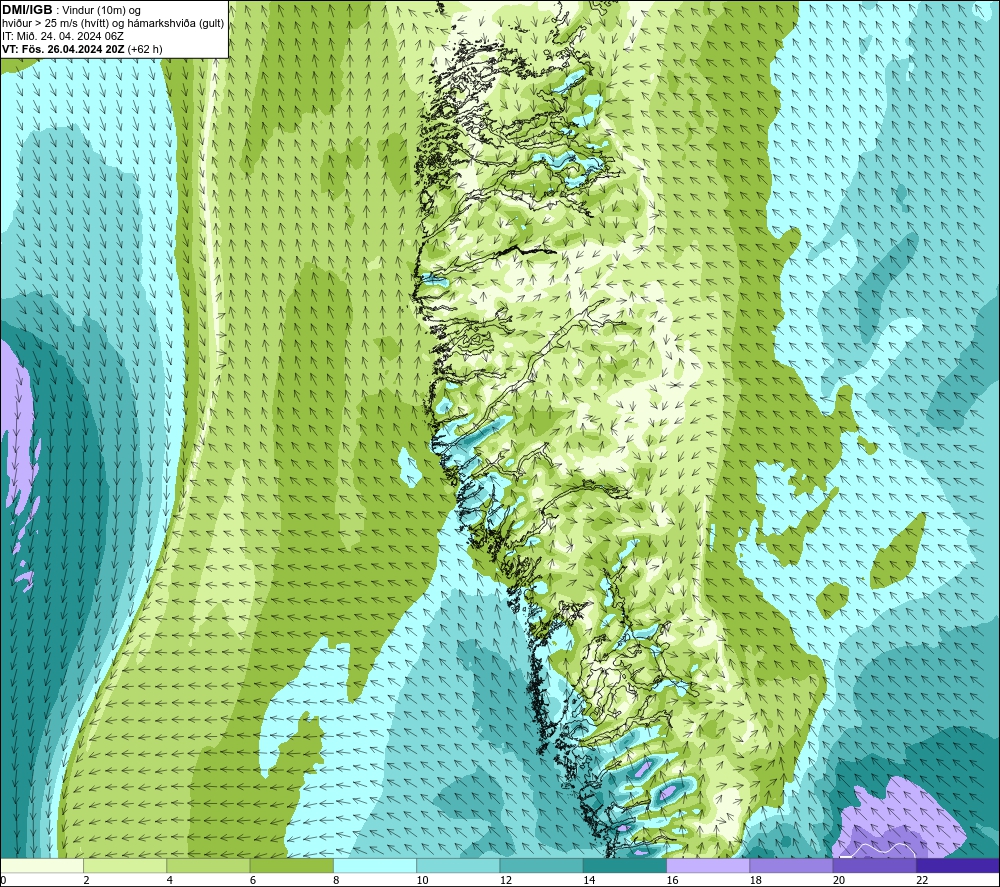Click the scale label '10'

tap(423, 880)
